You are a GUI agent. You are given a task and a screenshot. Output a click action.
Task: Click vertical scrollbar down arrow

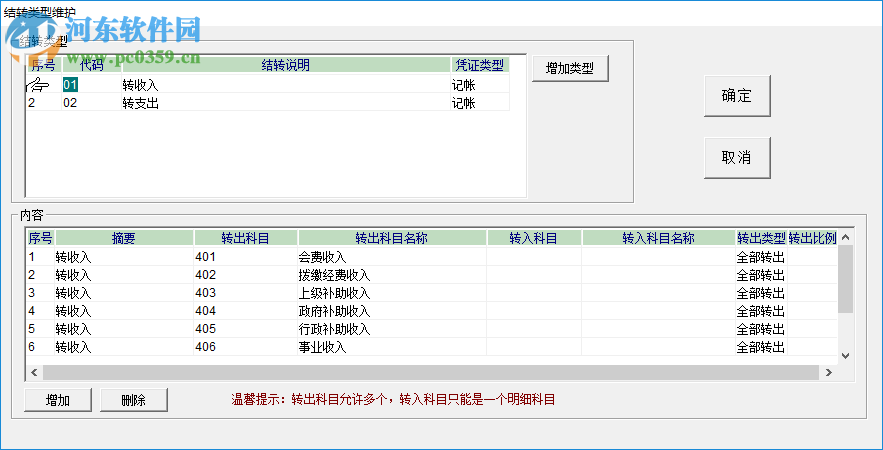[x=845, y=355]
